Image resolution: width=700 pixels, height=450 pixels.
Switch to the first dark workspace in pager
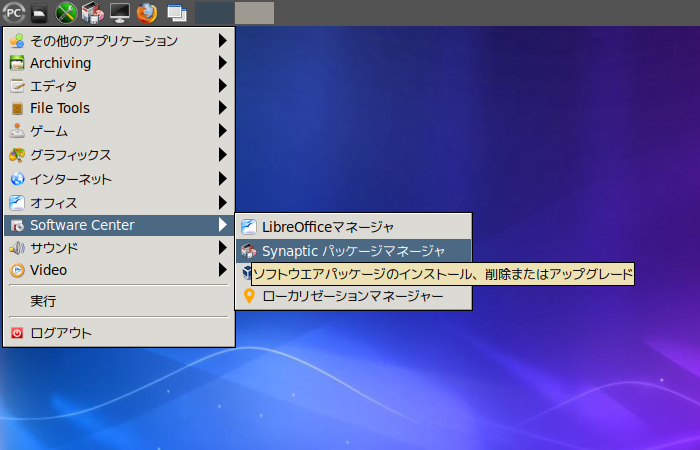click(215, 13)
